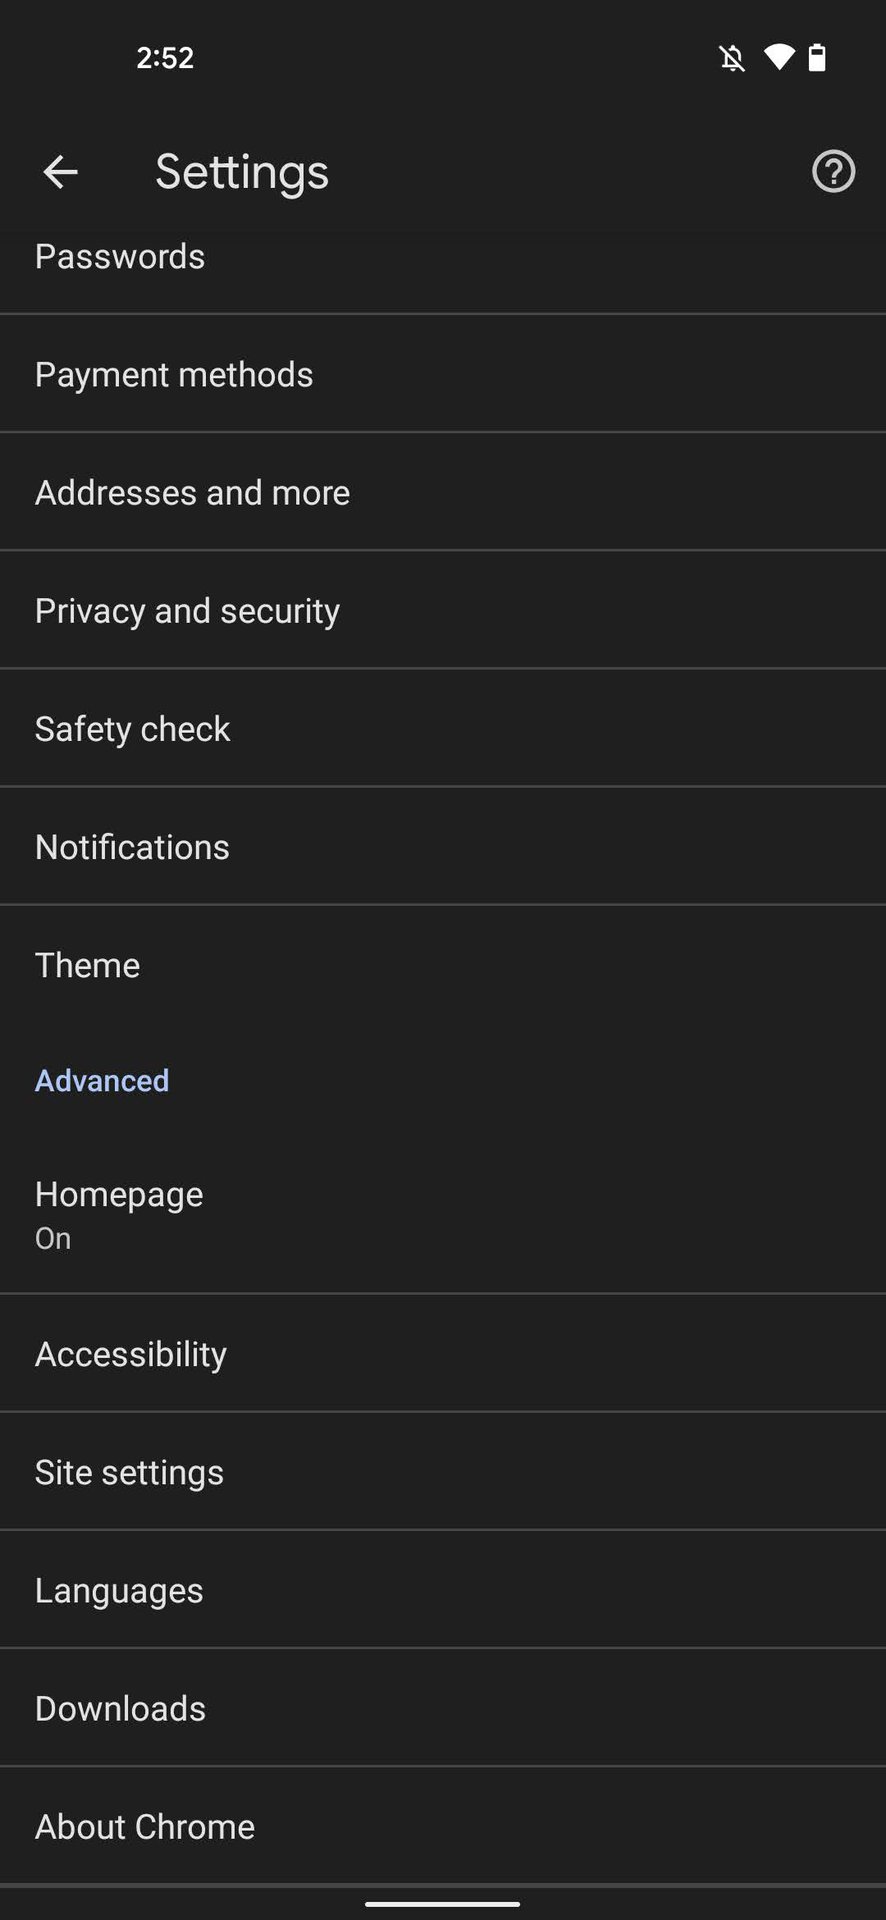Tap the muted notifications bell icon
Screen dimensions: 886x1920
click(x=732, y=58)
